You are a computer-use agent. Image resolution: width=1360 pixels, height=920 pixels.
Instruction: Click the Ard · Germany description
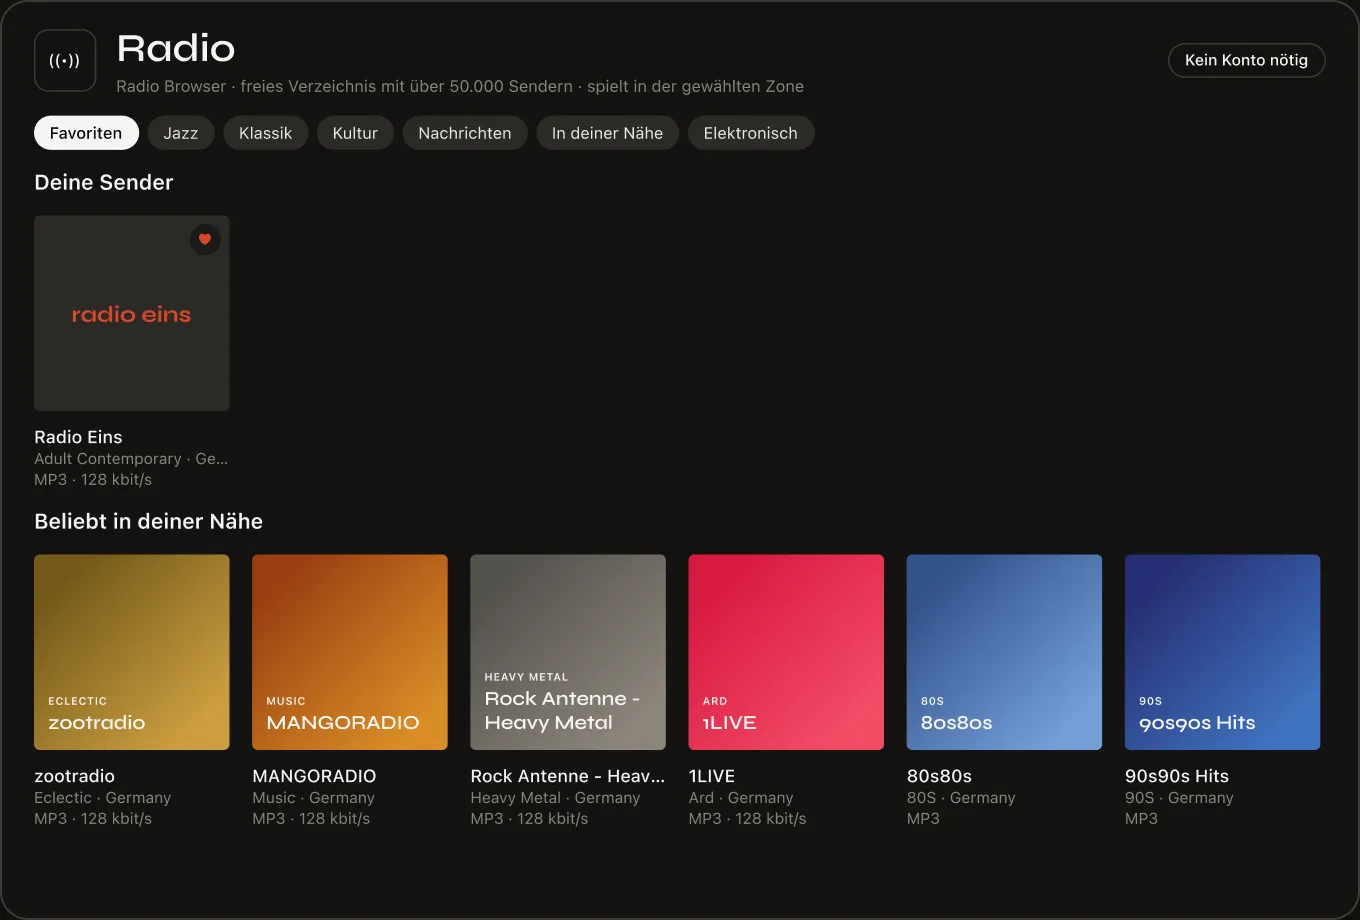click(x=741, y=798)
